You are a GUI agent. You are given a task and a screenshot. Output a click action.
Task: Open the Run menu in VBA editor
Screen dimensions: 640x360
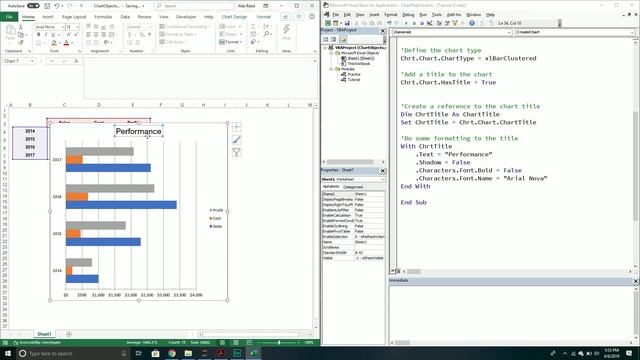point(423,15)
